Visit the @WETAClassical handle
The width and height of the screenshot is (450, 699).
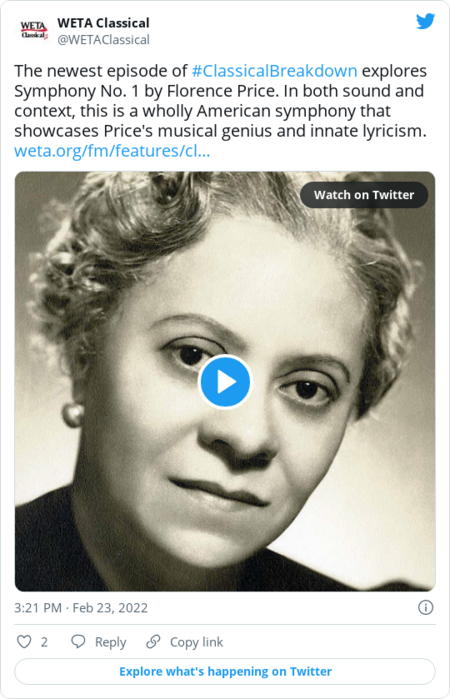[x=103, y=40]
